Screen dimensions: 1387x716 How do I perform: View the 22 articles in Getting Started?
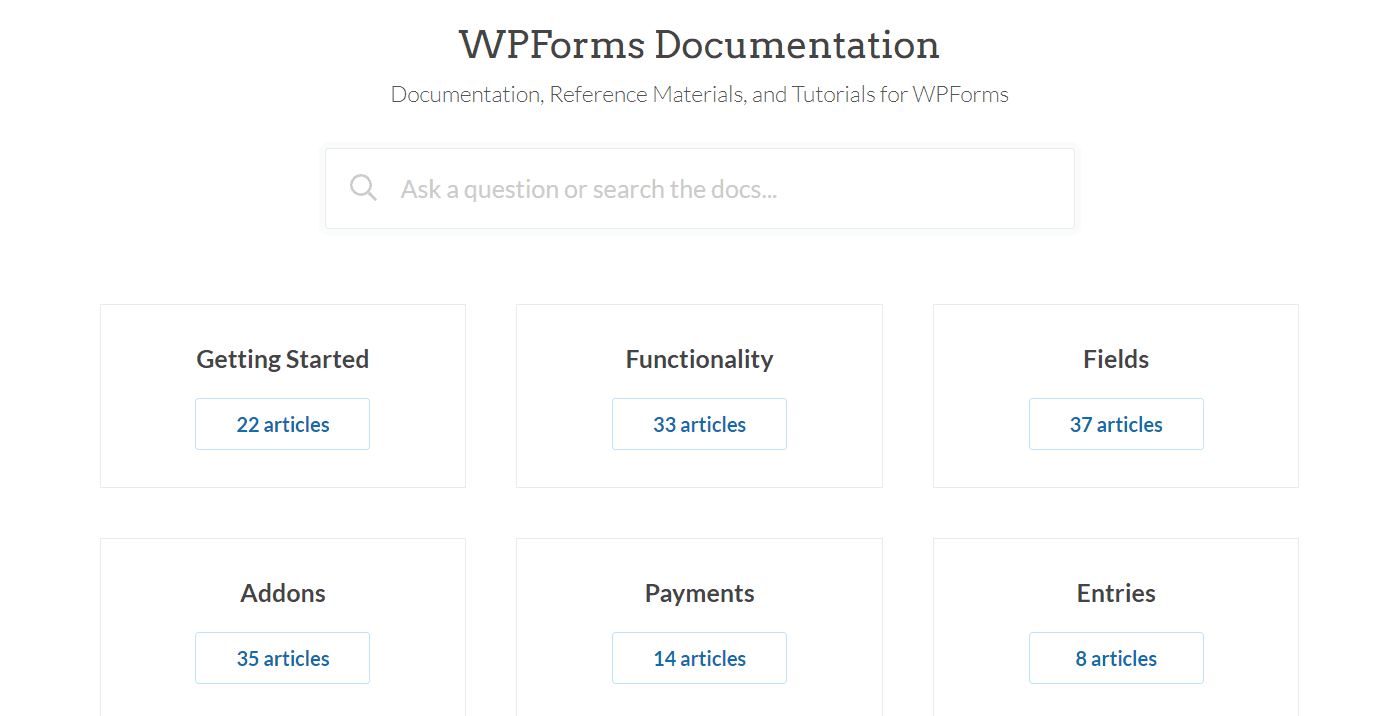coord(283,424)
